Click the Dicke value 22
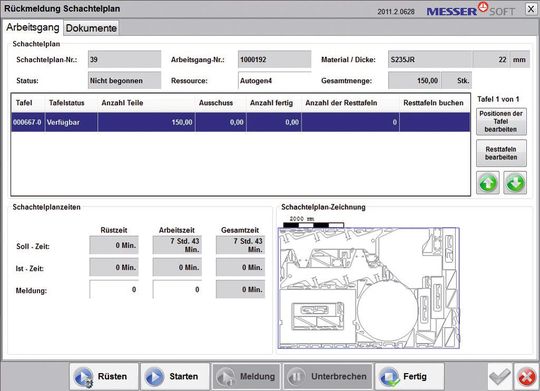 tap(491, 59)
